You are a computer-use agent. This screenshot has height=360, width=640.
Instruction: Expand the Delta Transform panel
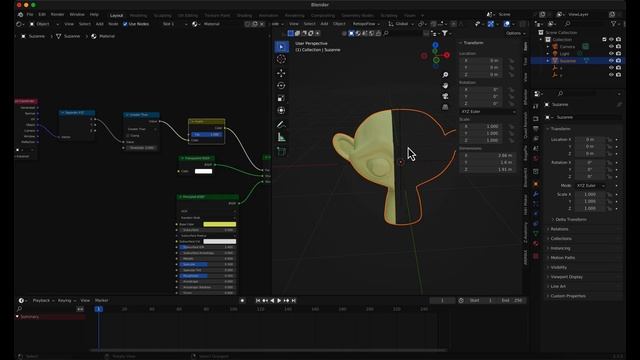[571, 220]
